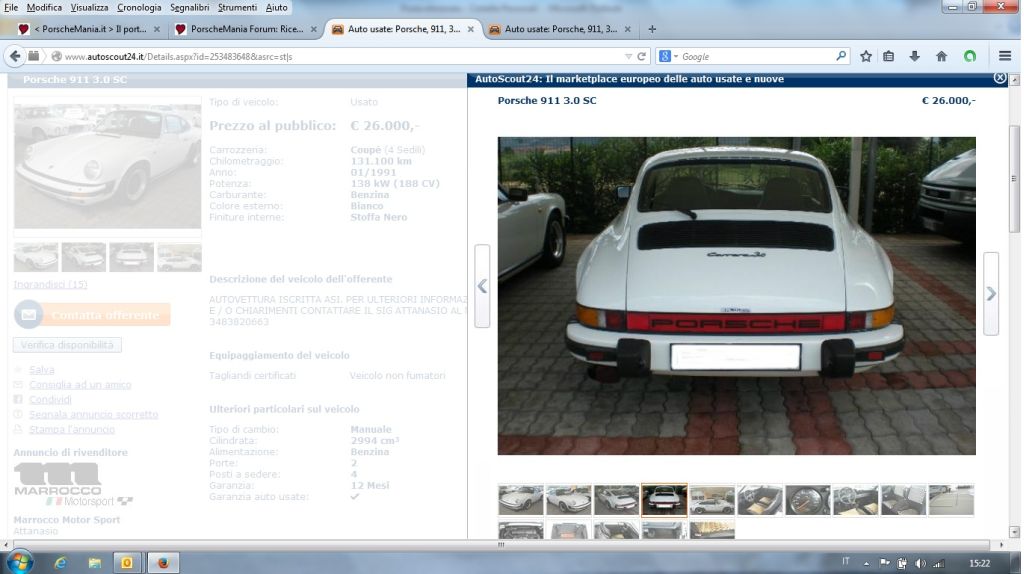This screenshot has width=1024, height=574.
Task: Click the network signal tray icon
Action: (x=938, y=564)
